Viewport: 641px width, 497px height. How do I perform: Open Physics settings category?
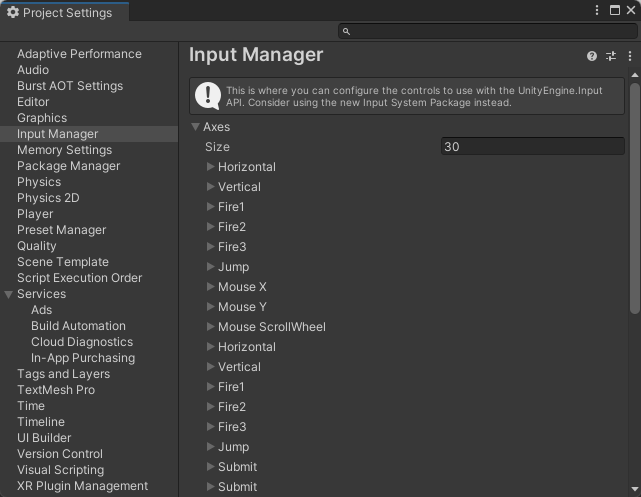click(x=39, y=182)
